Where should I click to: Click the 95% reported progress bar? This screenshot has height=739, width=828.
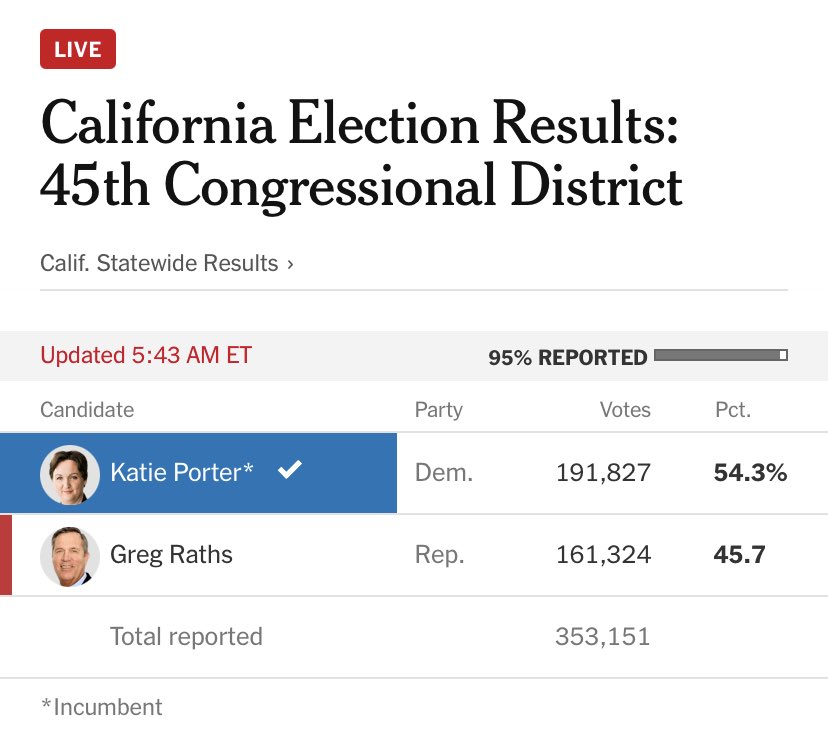tap(721, 355)
